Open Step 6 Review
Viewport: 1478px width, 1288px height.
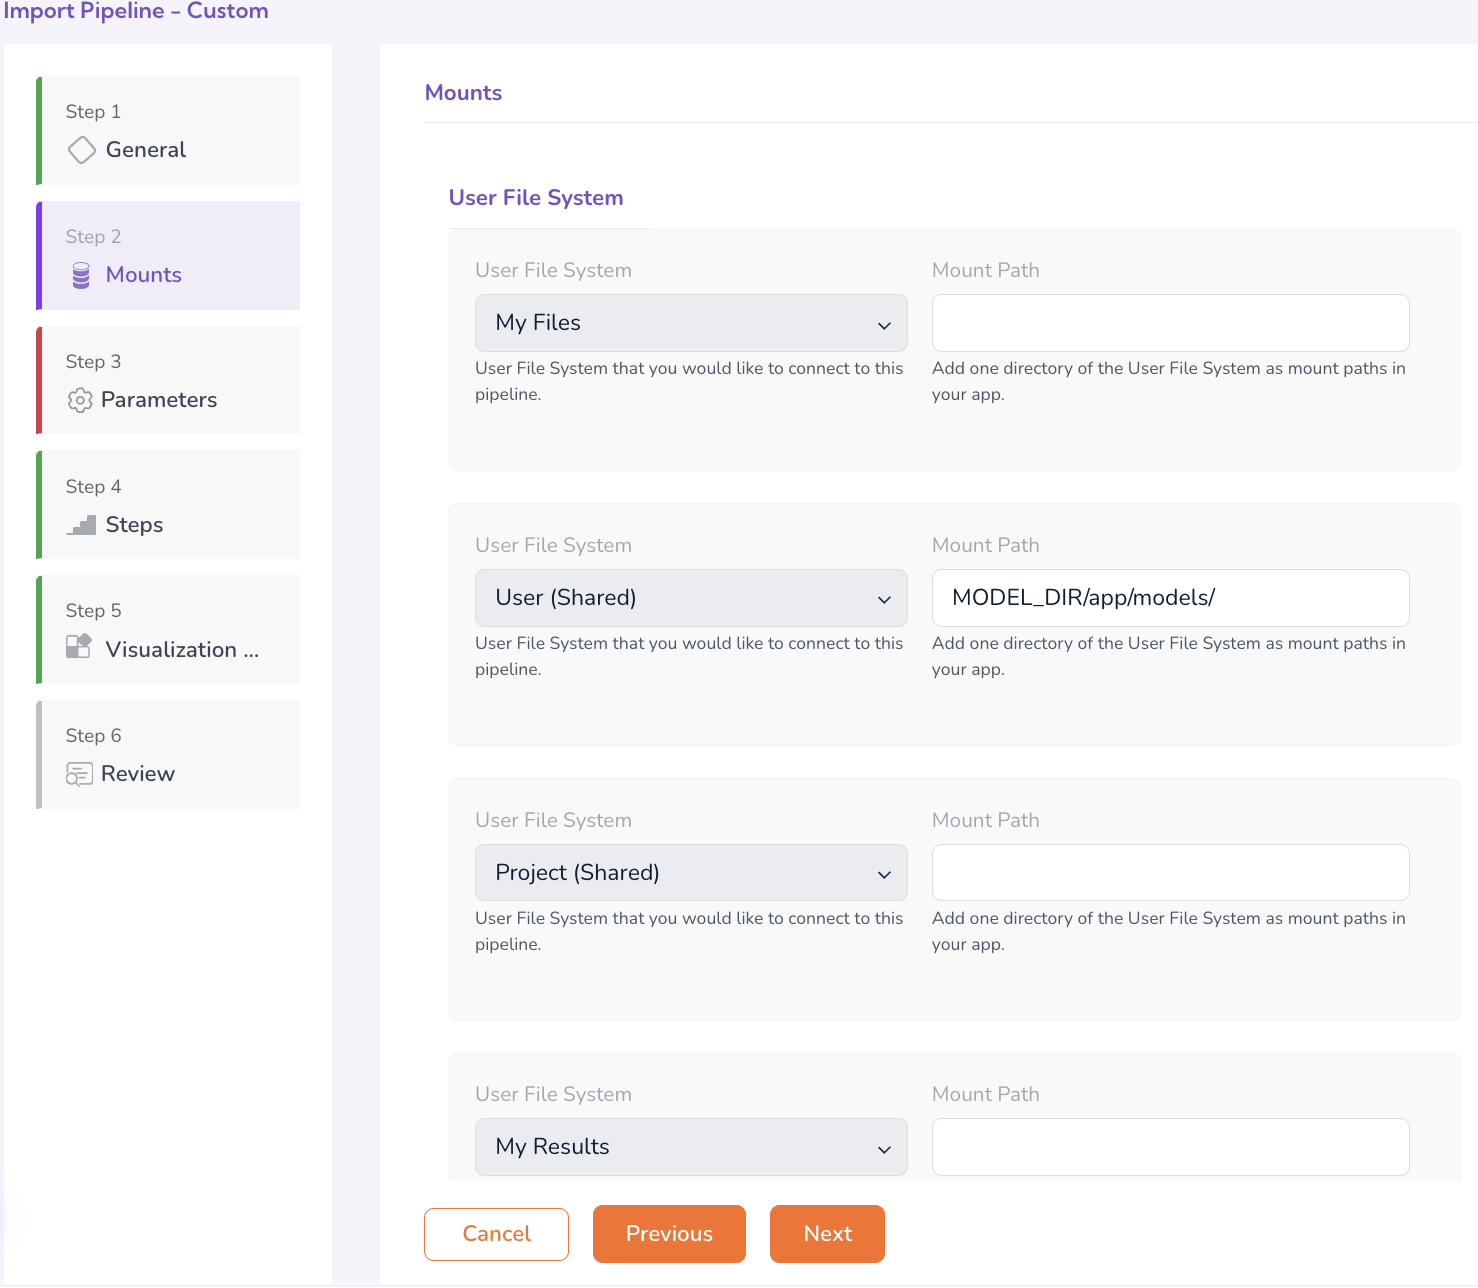click(169, 755)
